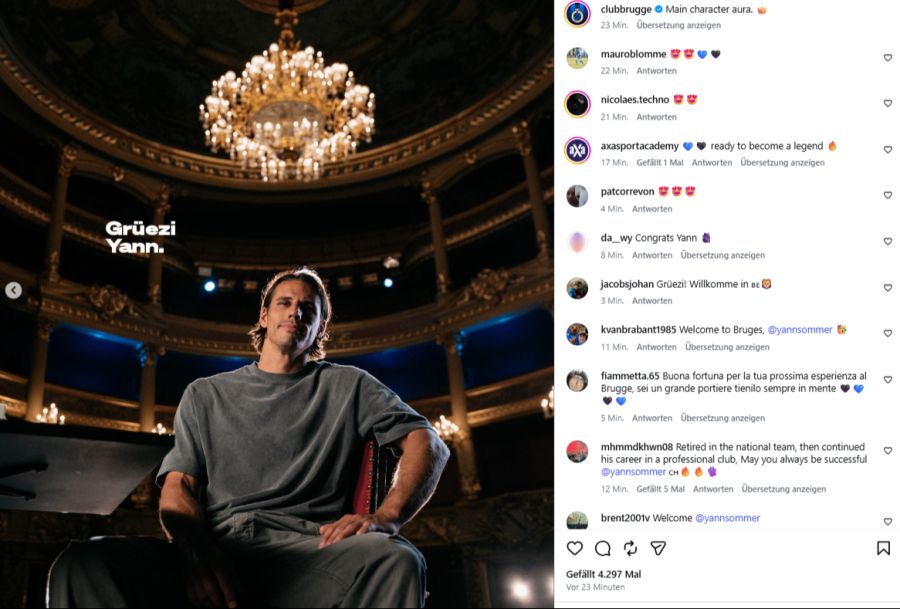Viewport: 900px width, 609px height.
Task: View likes on mhmmdkhwn08's comment, Gefällt 5 Mal
Action: click(660, 489)
